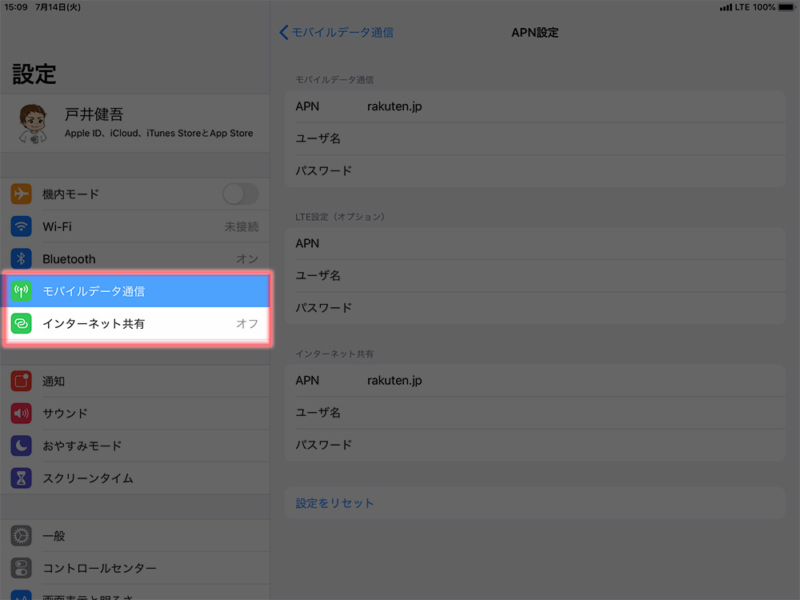Viewport: 800px width, 600px height.
Task: Tap ユーザ名 field under モバイルデータ通信
Action: click(535, 139)
